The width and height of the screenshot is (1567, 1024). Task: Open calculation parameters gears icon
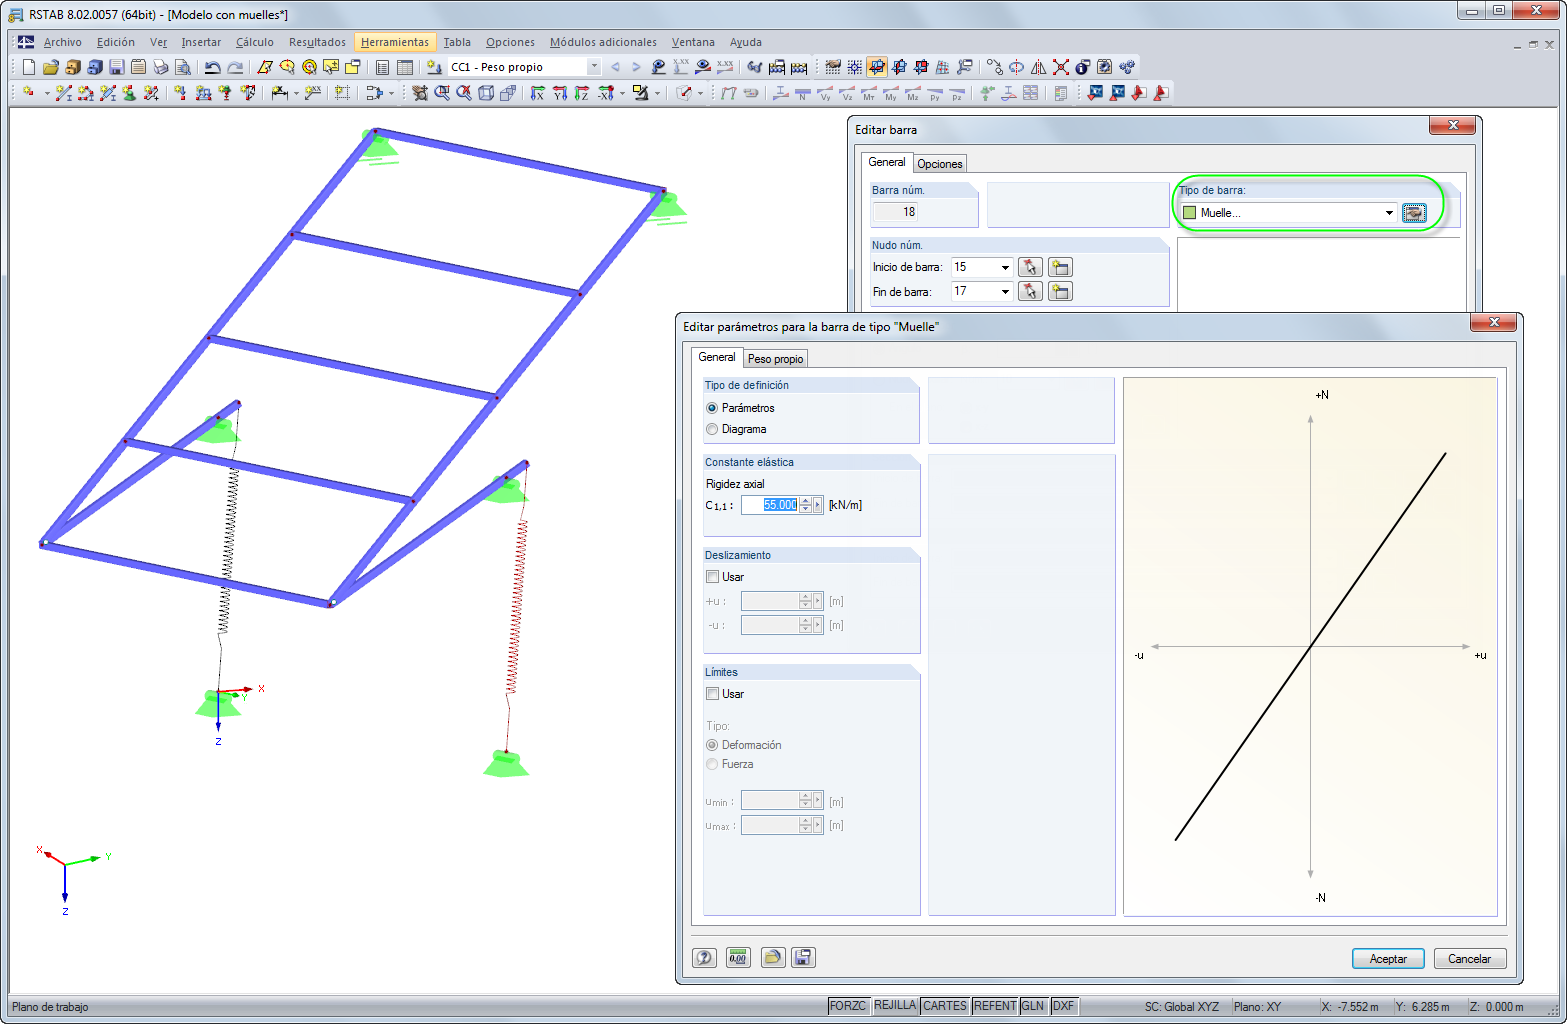click(1127, 67)
